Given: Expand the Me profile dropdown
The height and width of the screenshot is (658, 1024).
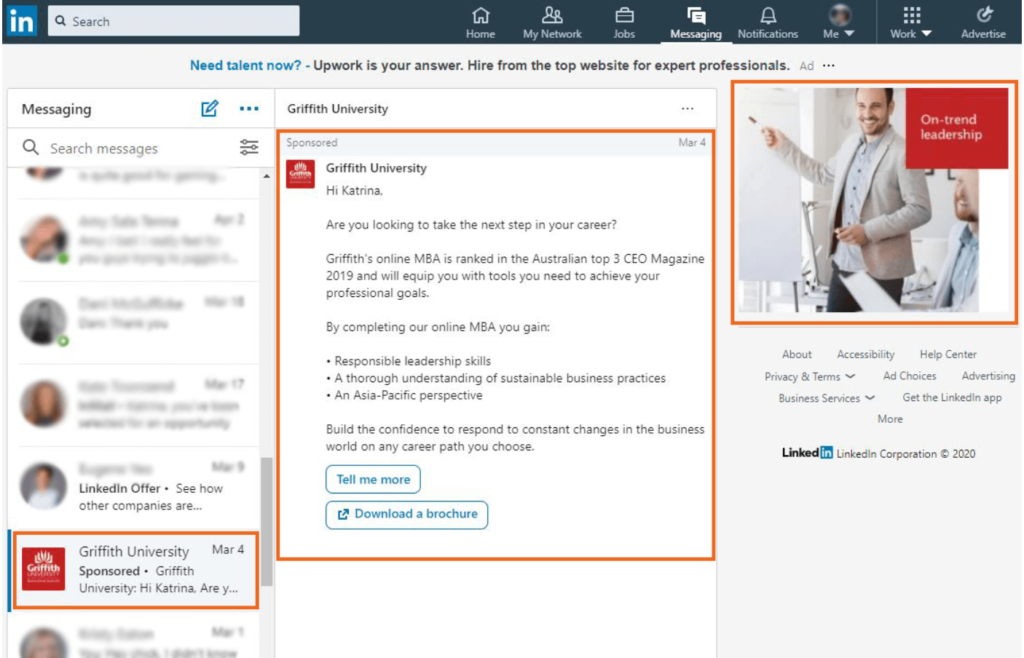Looking at the screenshot, I should pos(838,22).
